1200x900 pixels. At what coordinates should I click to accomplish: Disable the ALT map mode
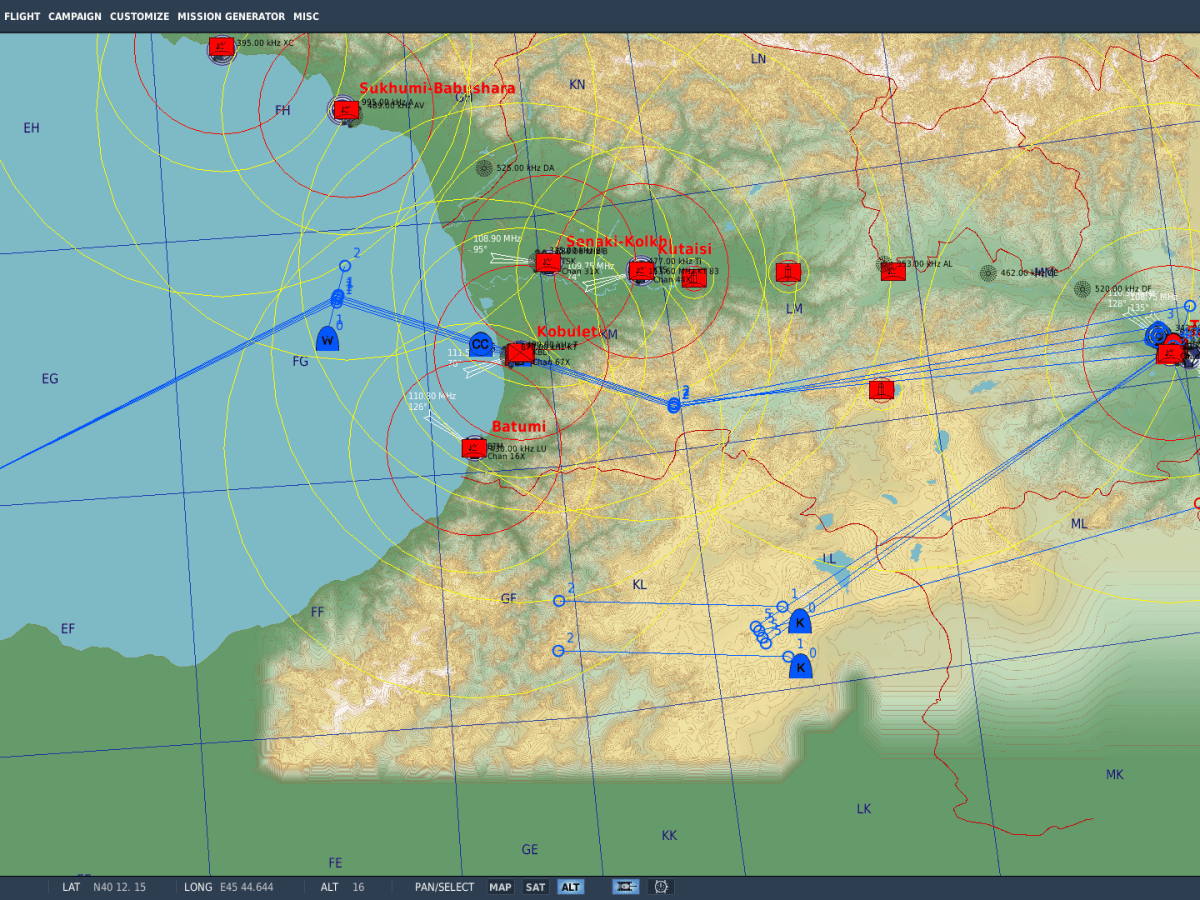570,886
